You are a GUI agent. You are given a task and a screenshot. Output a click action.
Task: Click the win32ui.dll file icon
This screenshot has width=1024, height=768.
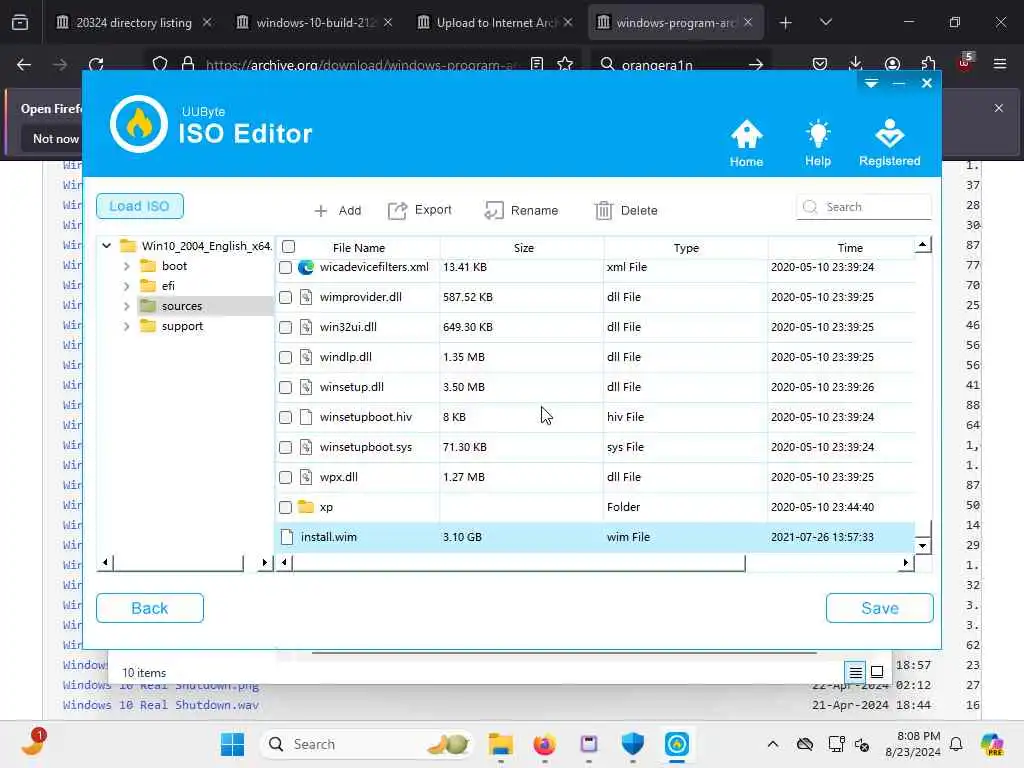coord(306,327)
